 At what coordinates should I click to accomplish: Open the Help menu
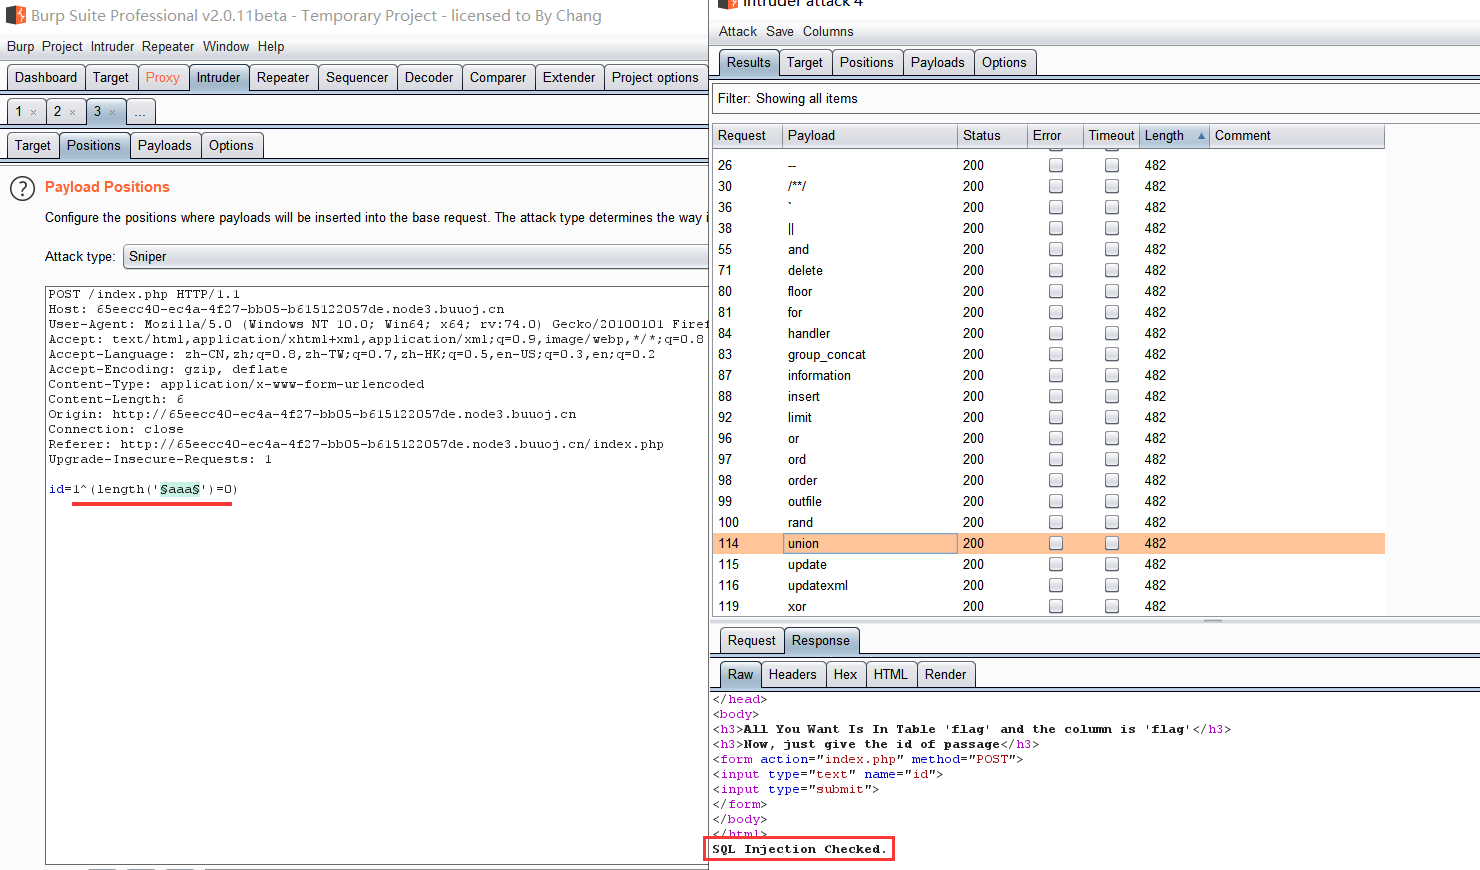pyautogui.click(x=271, y=47)
